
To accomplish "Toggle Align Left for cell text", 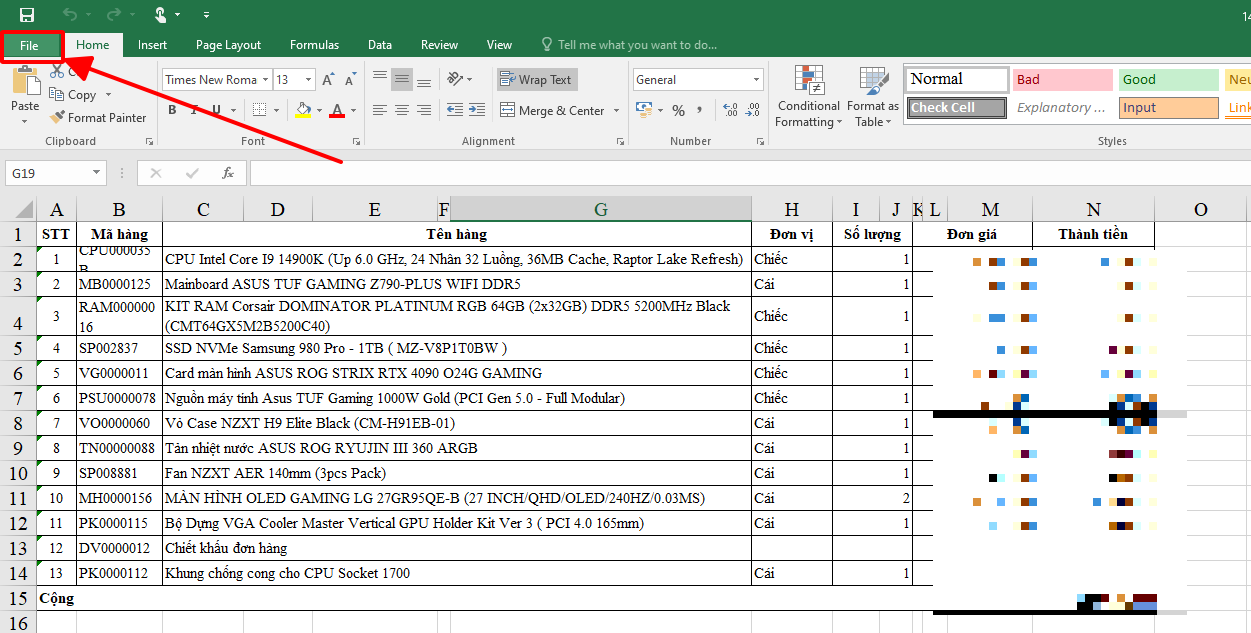I will [380, 110].
